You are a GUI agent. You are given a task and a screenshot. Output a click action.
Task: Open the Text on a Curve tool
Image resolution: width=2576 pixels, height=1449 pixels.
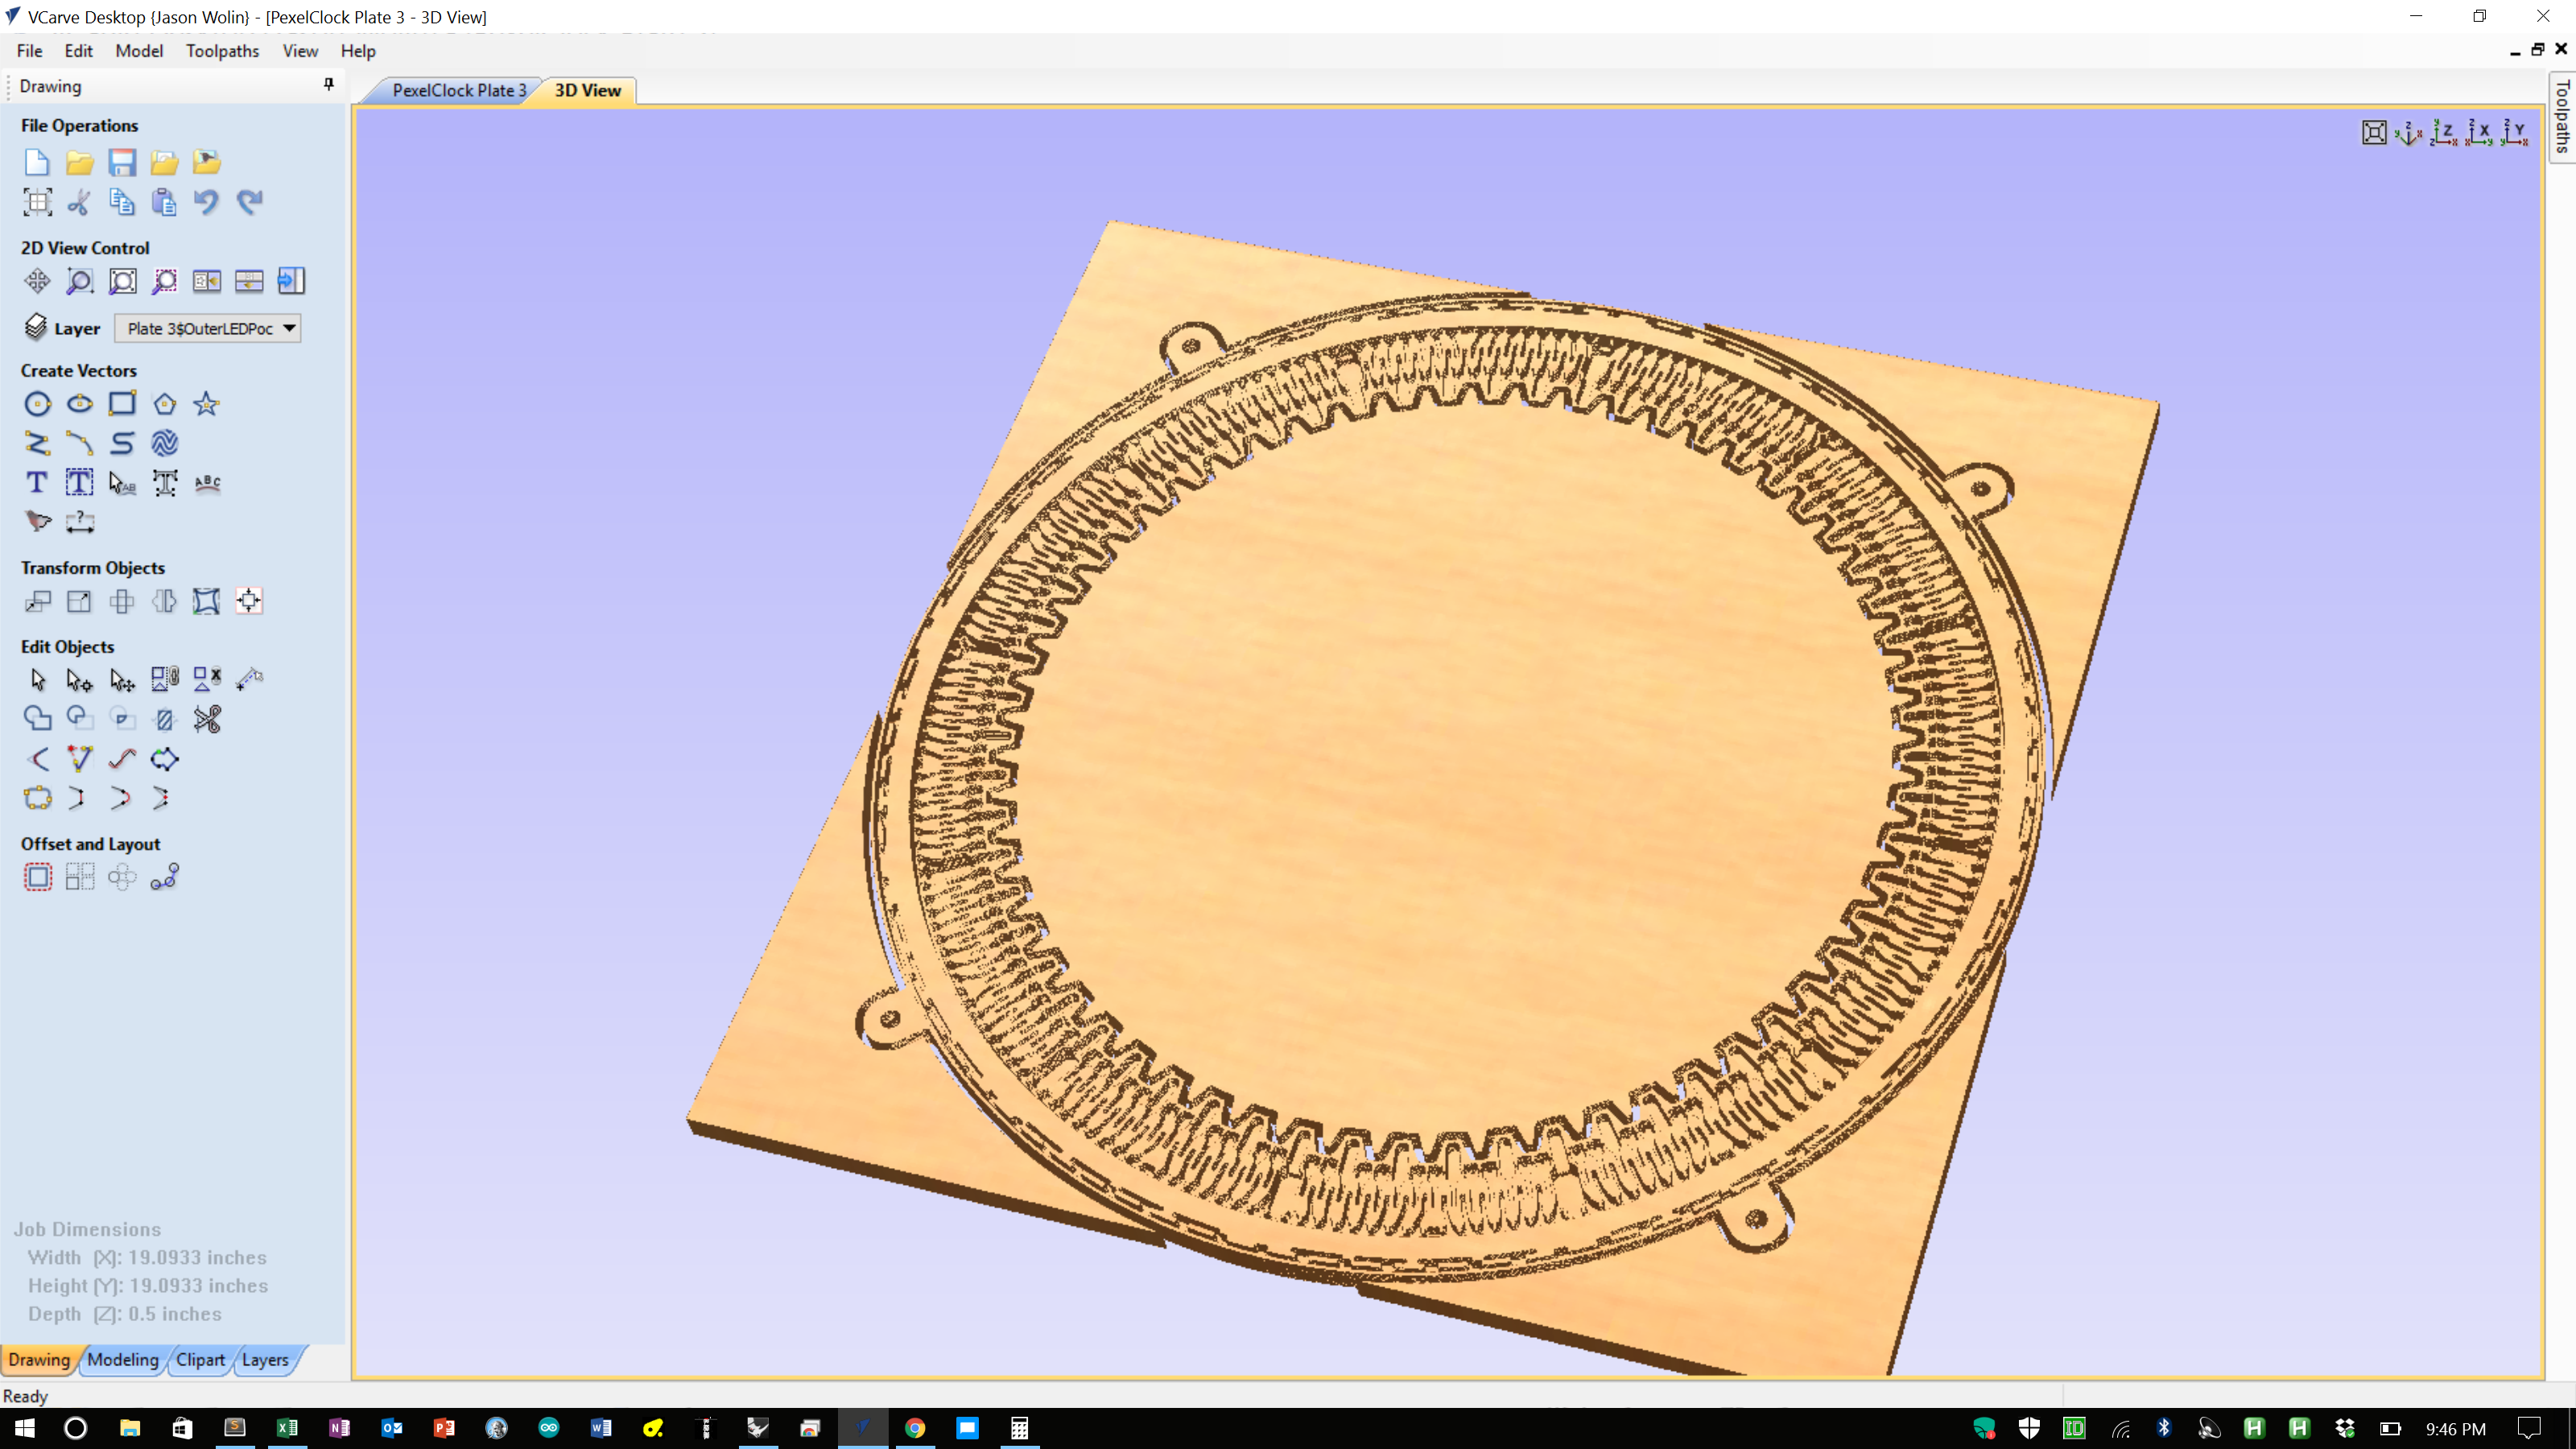click(206, 483)
